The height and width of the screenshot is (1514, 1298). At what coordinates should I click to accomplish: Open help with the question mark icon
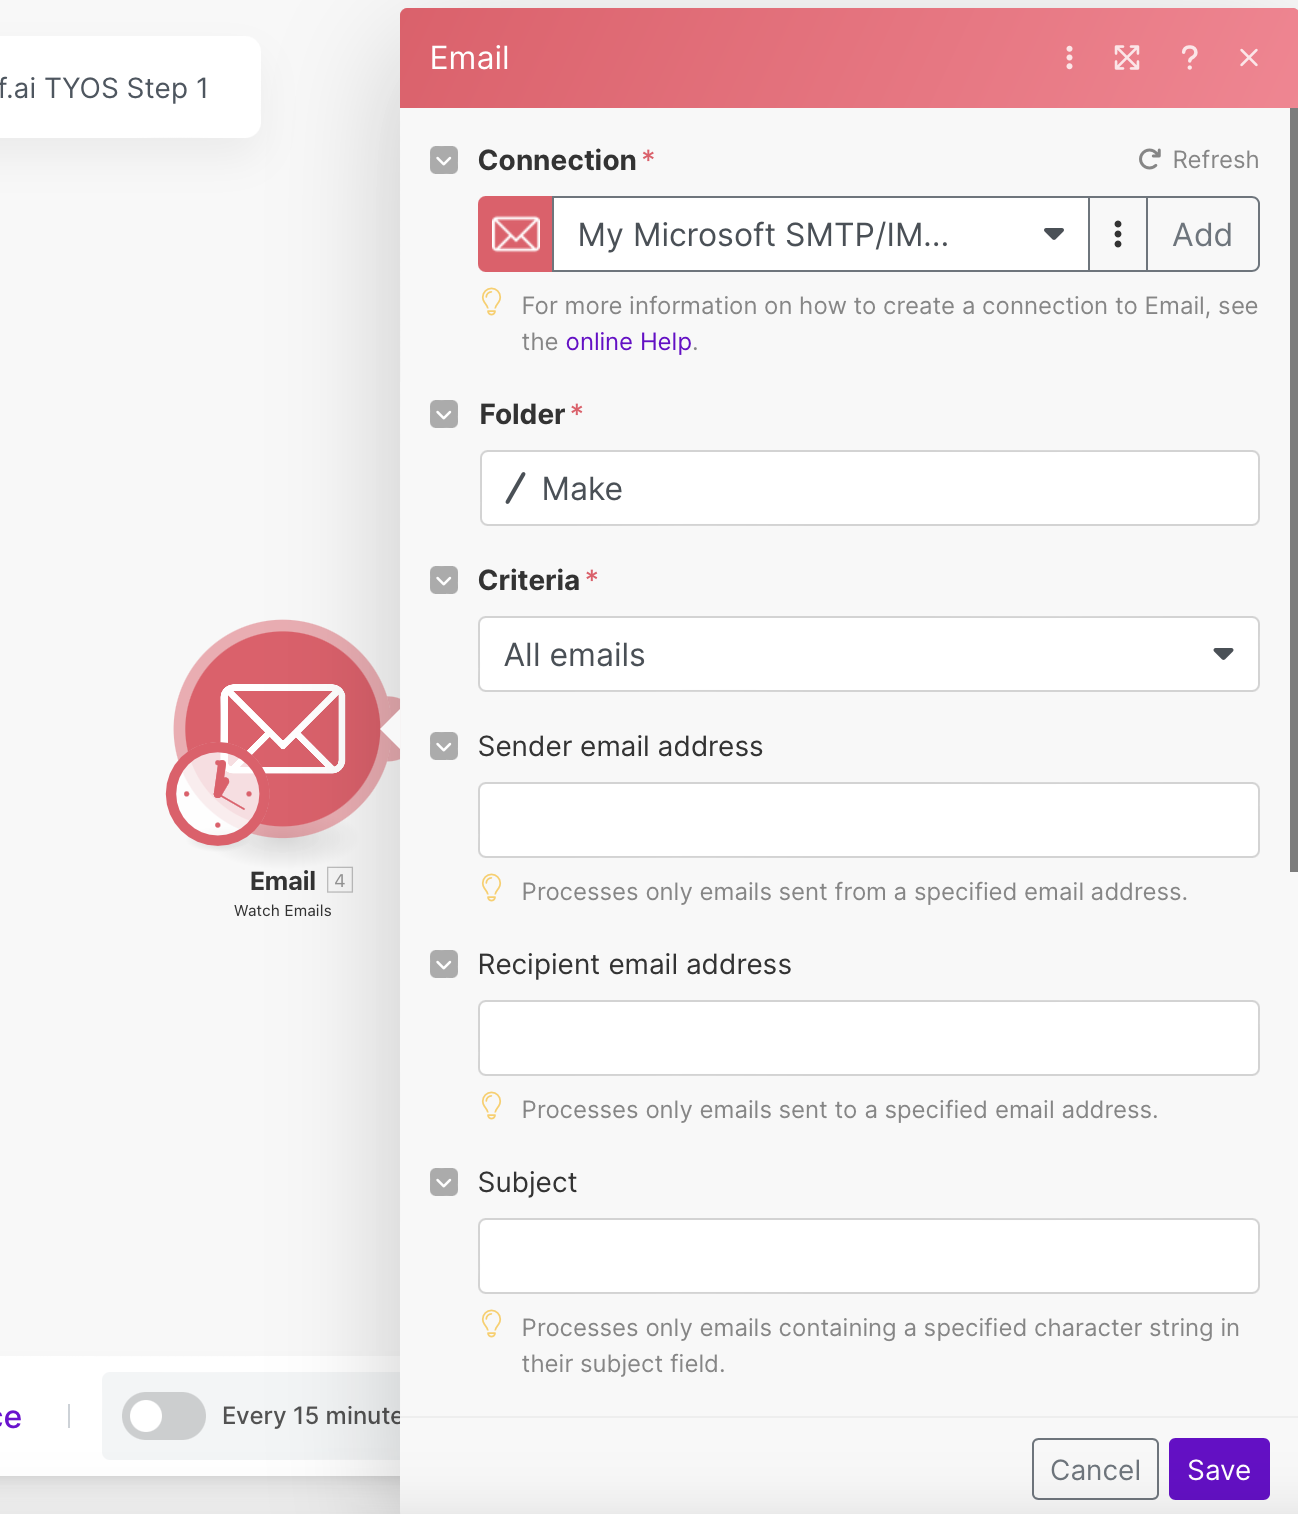pyautogui.click(x=1189, y=58)
